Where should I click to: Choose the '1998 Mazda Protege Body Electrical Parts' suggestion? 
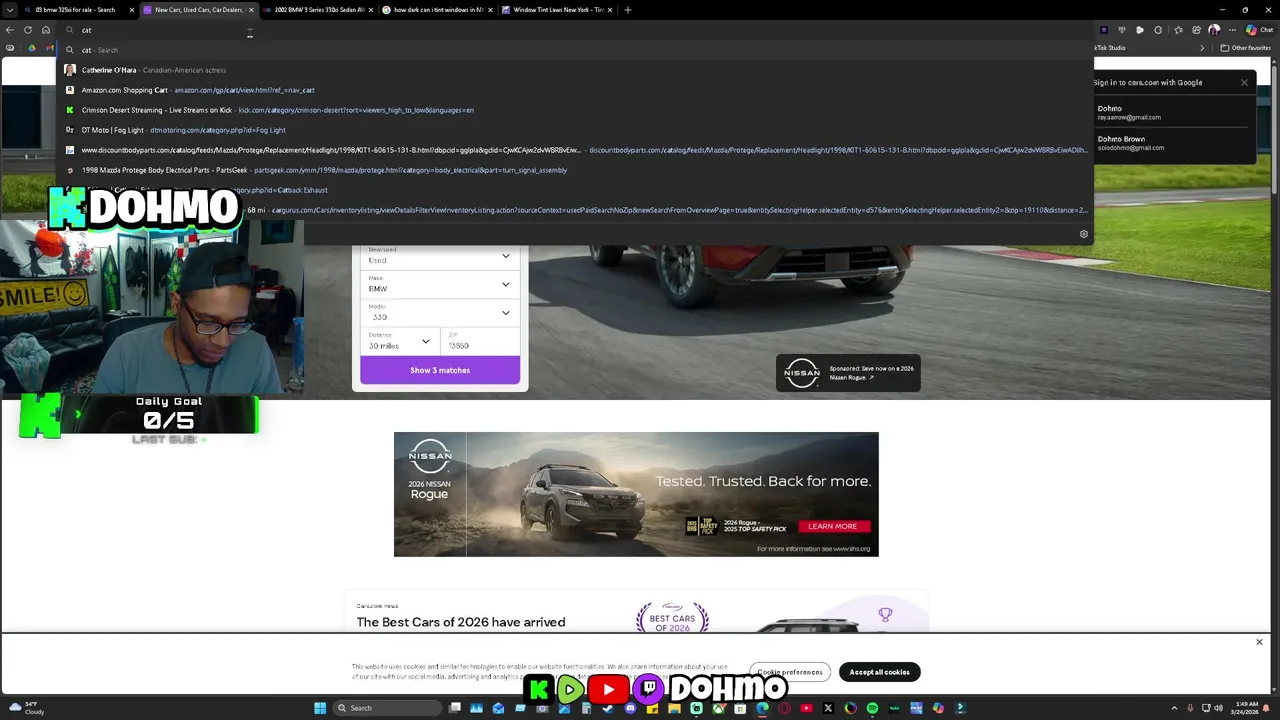point(575,170)
